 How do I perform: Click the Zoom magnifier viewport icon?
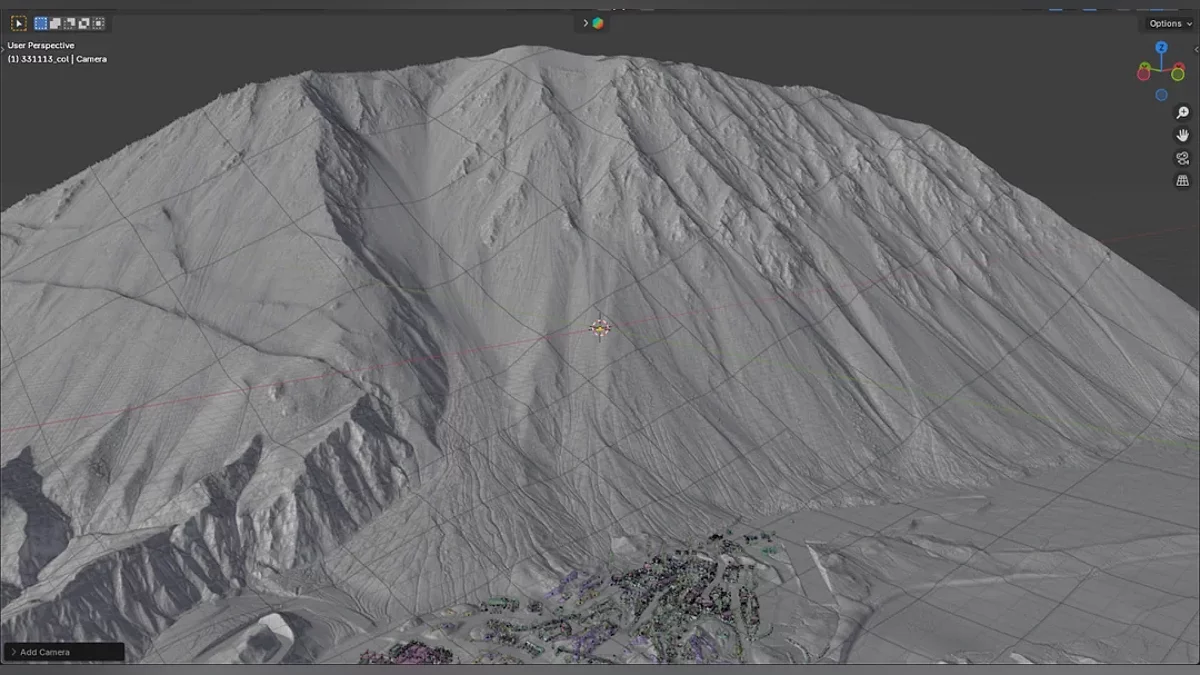click(x=1182, y=113)
